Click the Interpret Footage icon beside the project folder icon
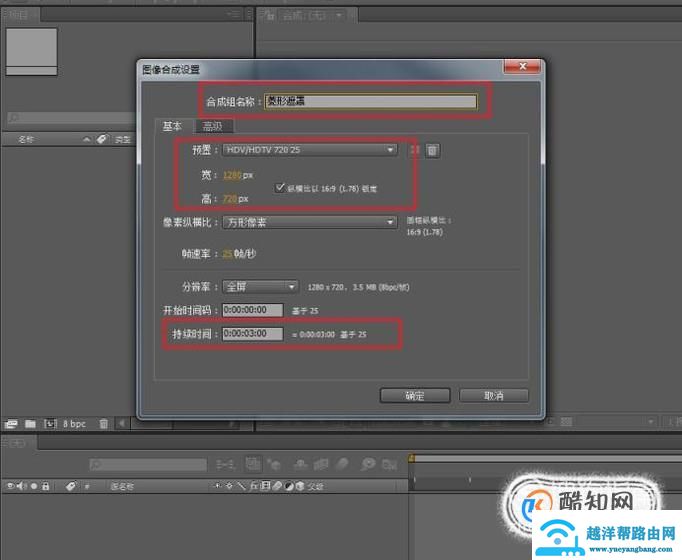This screenshot has height=560, width=682. pyautogui.click(x=11, y=423)
